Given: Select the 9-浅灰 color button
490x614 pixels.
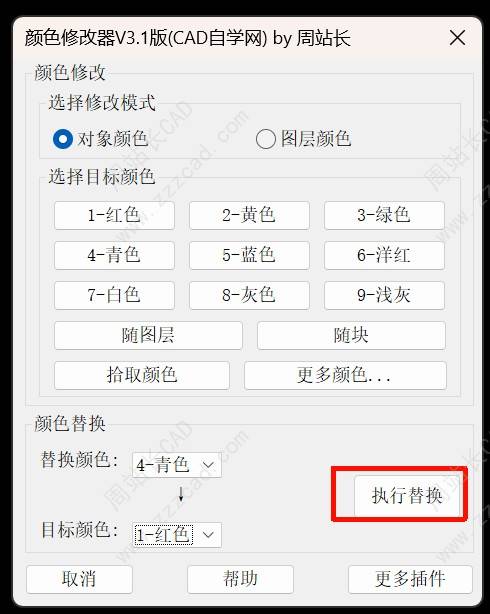Looking at the screenshot, I should point(384,295).
